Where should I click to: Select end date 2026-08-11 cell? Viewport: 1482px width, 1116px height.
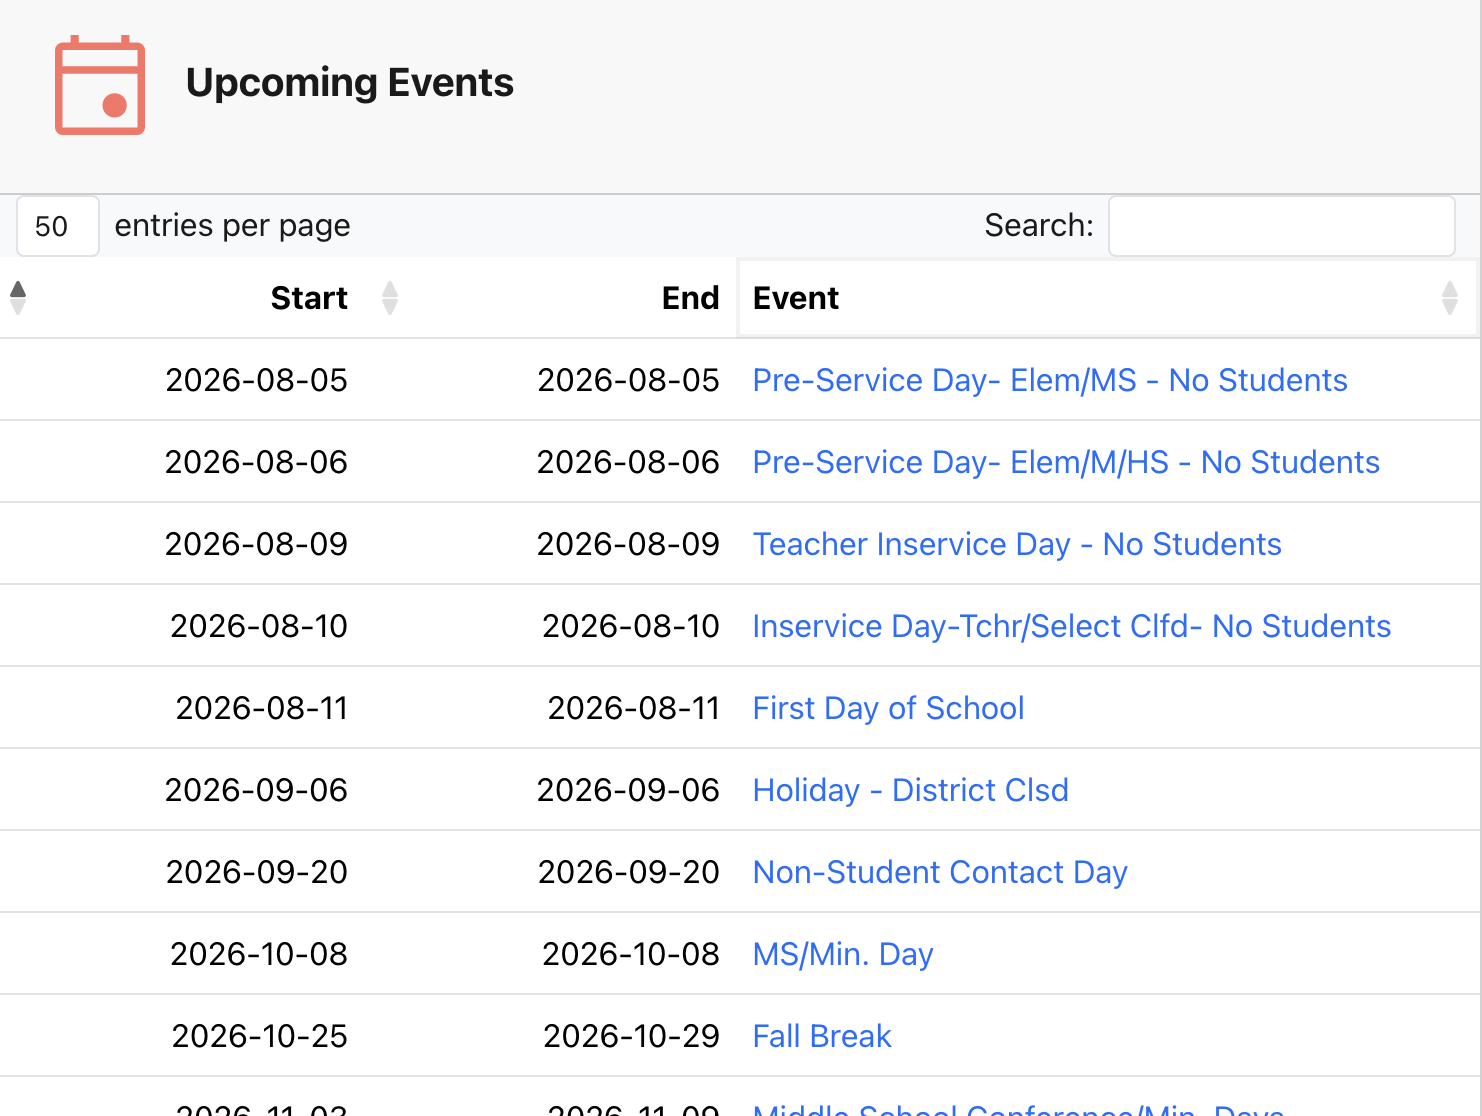coord(633,708)
